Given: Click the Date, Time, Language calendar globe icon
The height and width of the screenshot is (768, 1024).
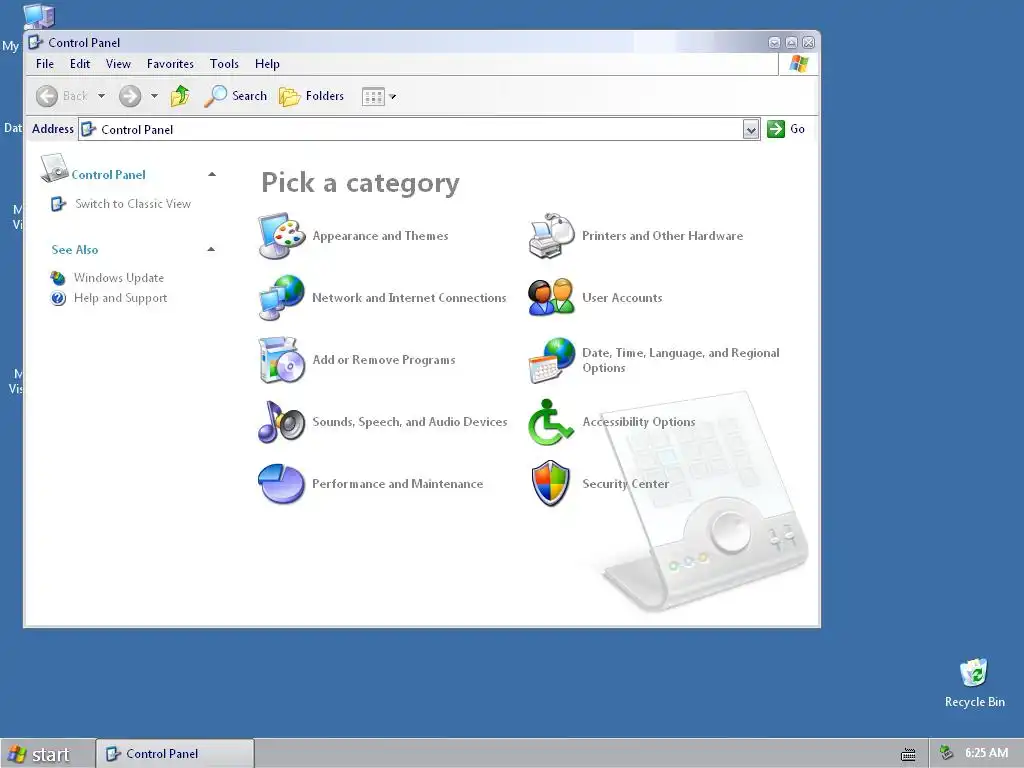Looking at the screenshot, I should (x=551, y=360).
